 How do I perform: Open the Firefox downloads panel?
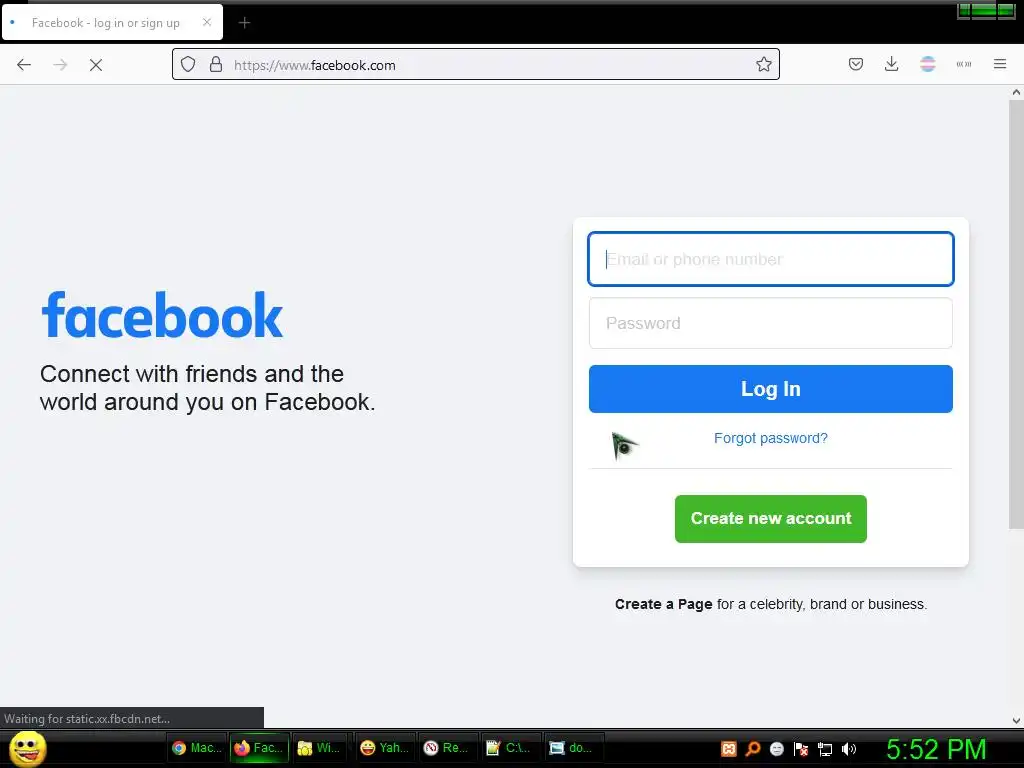point(891,64)
